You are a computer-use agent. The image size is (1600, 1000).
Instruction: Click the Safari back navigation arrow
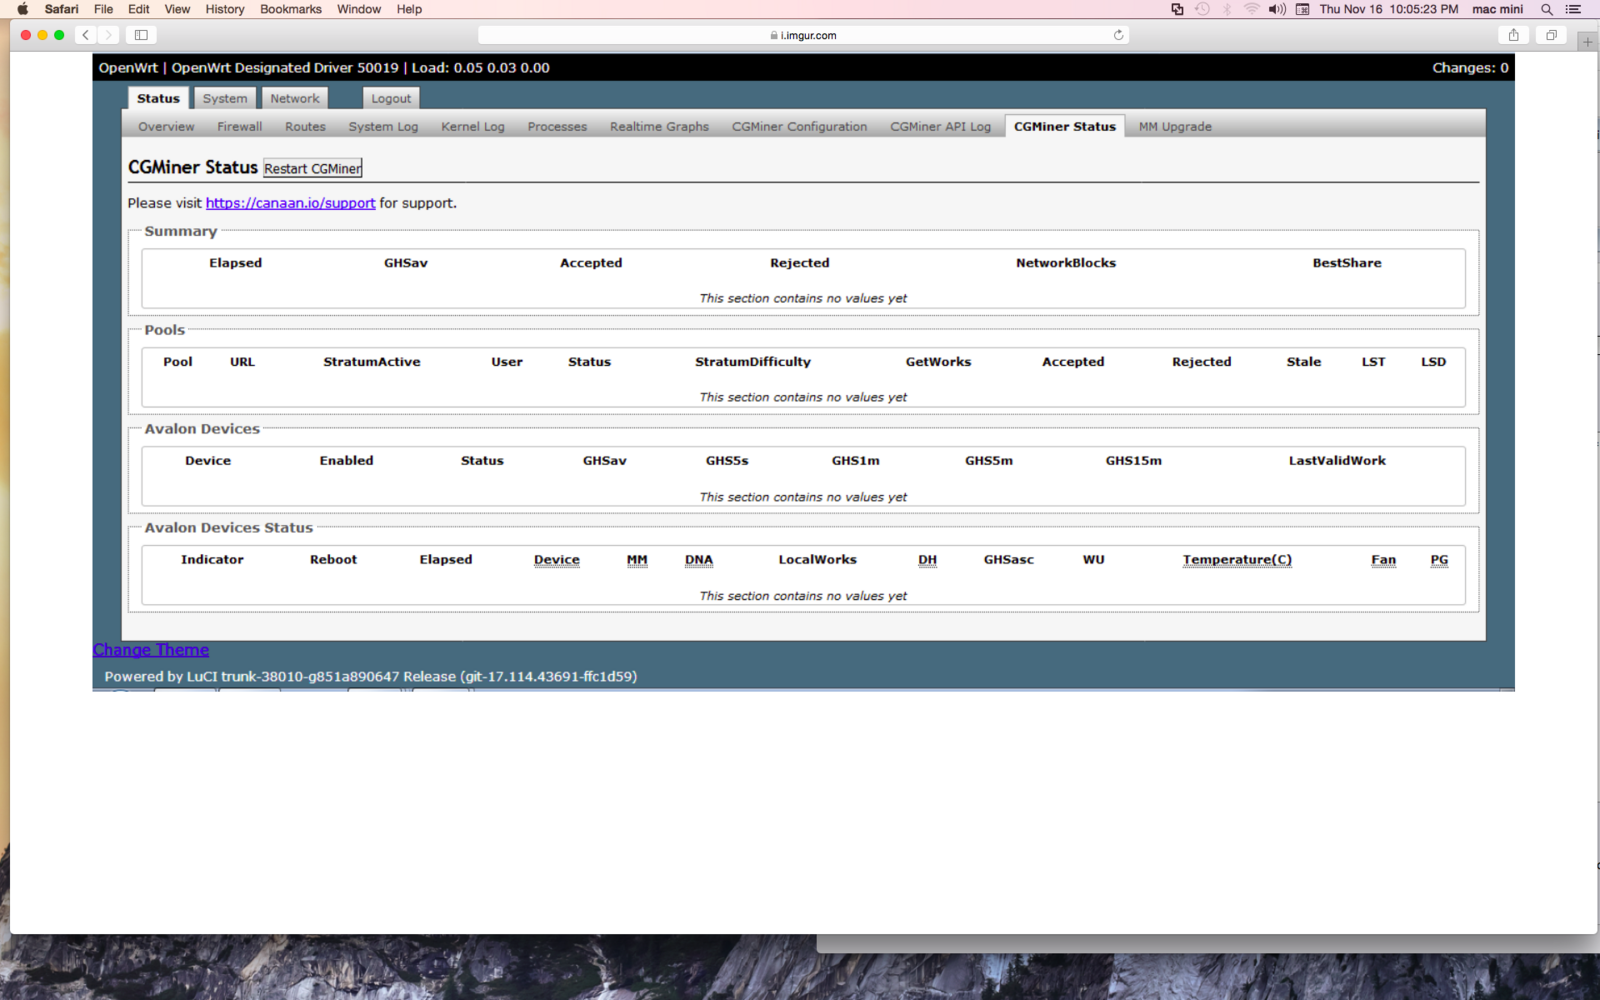coord(86,35)
